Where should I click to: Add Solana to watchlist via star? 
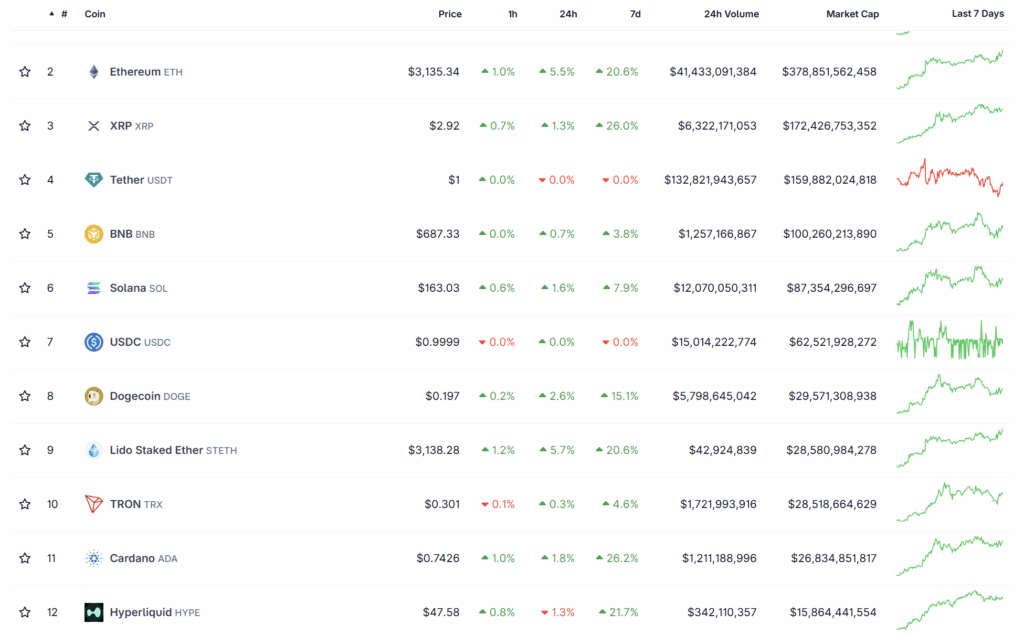[x=25, y=288]
